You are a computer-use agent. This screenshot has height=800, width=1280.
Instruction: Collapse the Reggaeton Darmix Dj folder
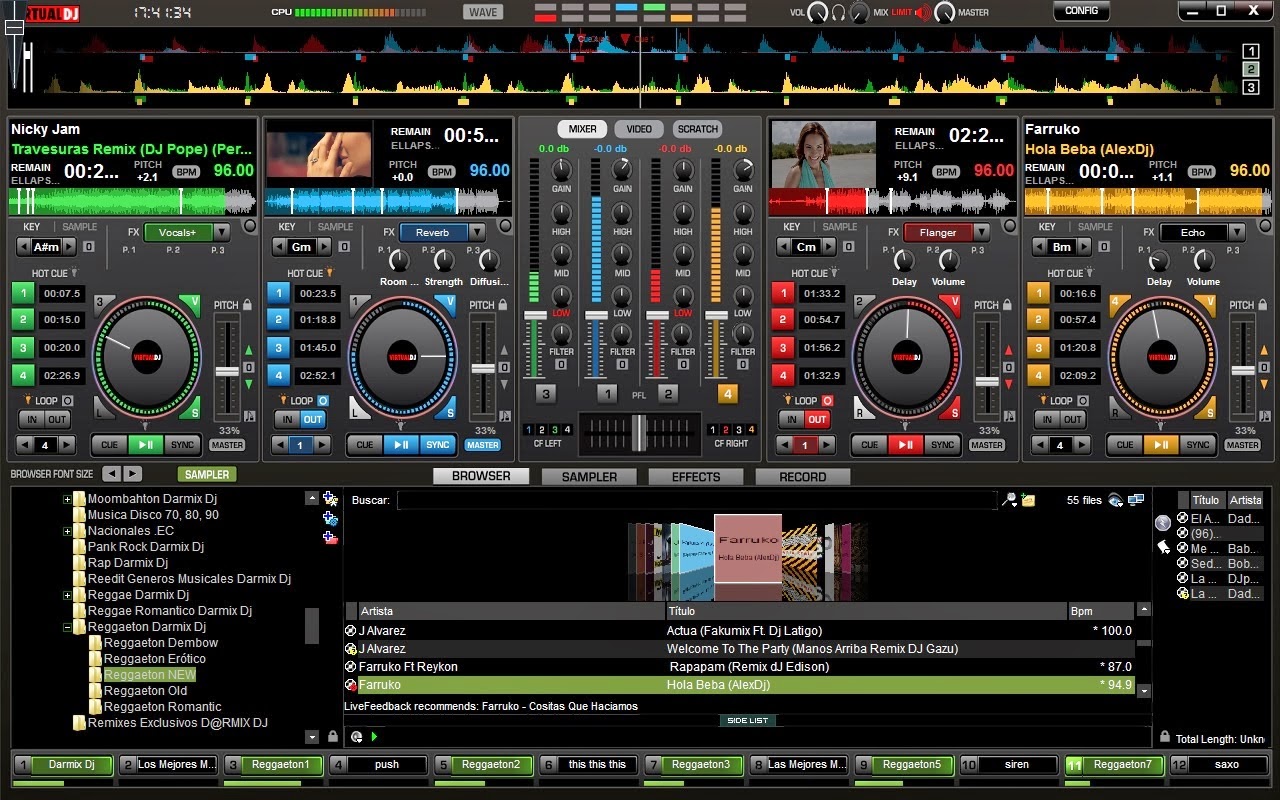[x=67, y=627]
